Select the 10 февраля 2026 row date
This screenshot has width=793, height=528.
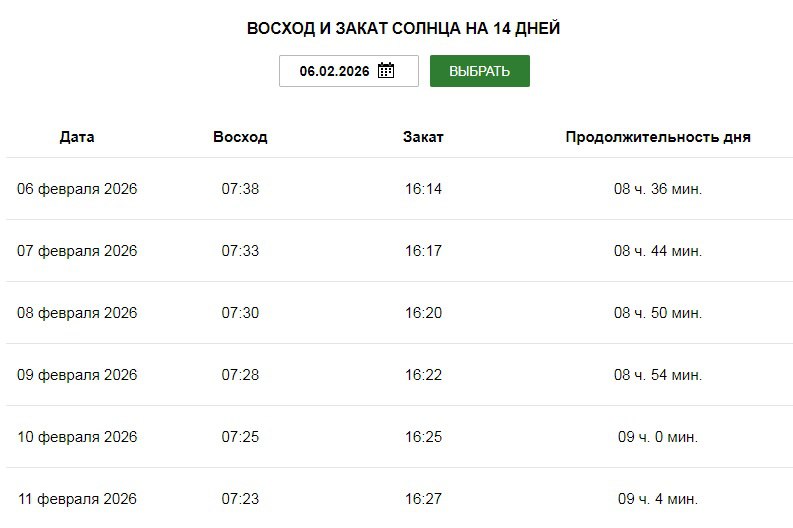pos(77,437)
